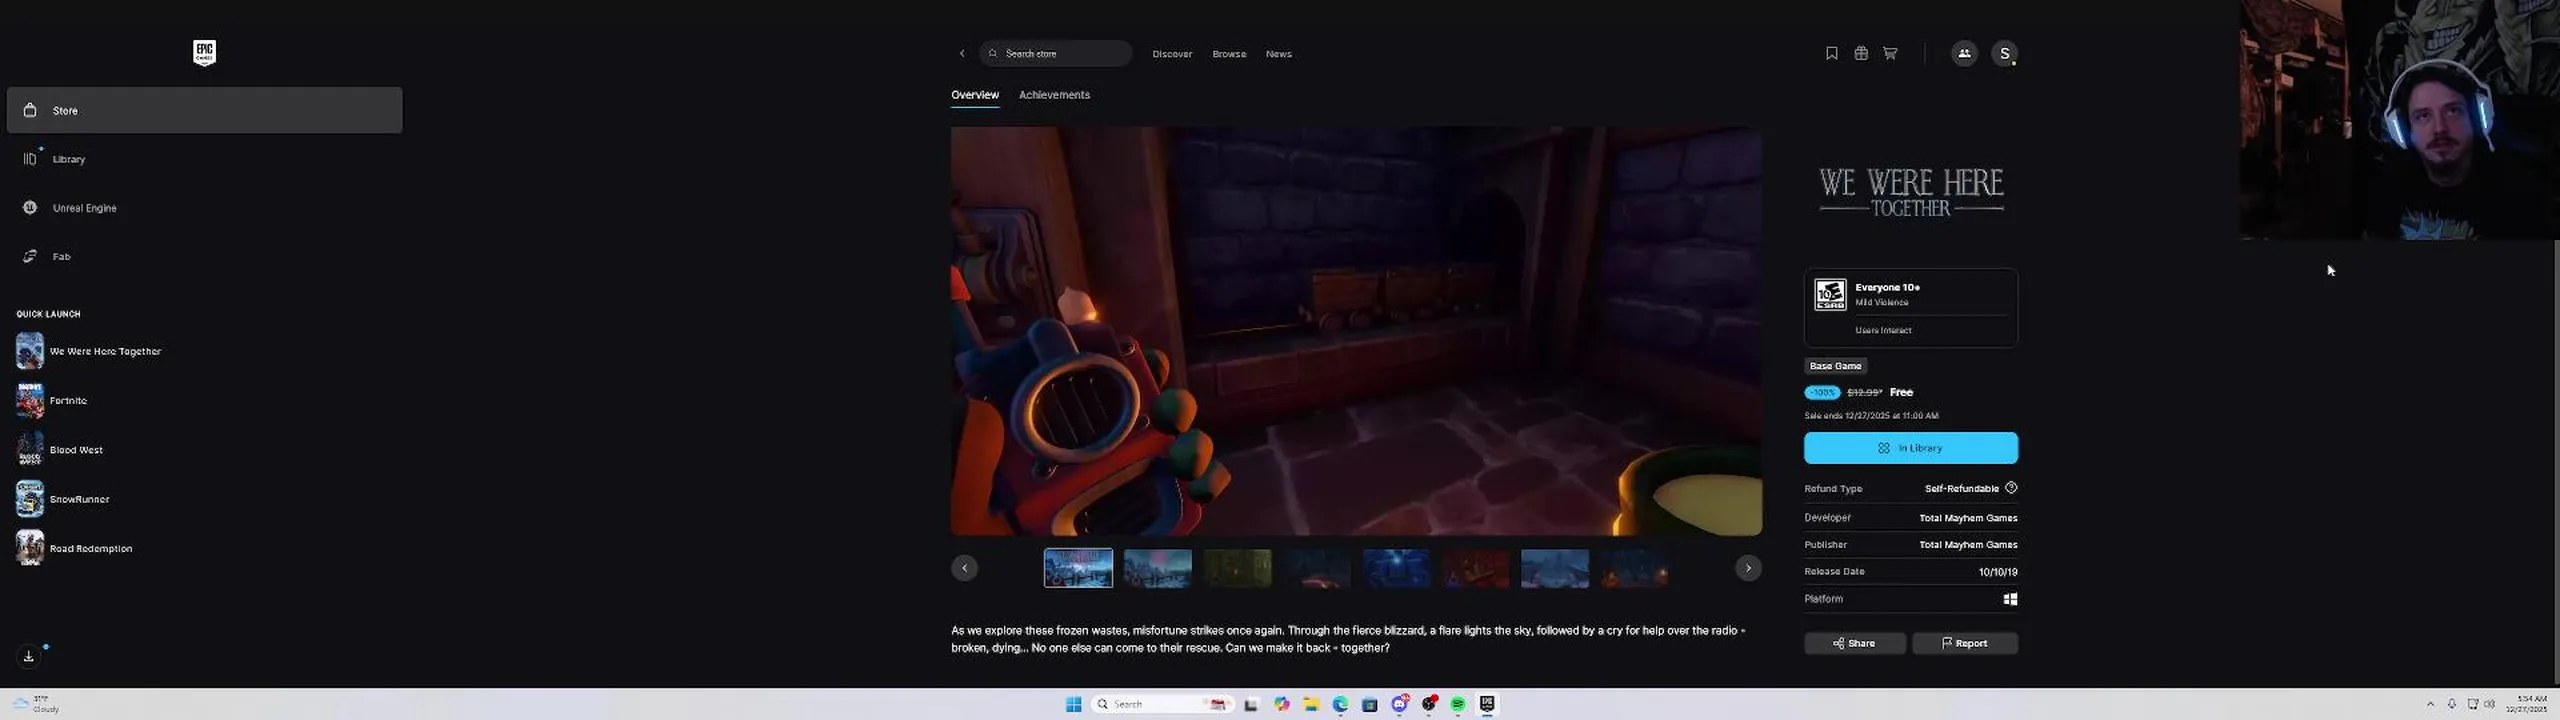2560x720 pixels.
Task: Open the weather widget on taskbar
Action: click(36, 704)
